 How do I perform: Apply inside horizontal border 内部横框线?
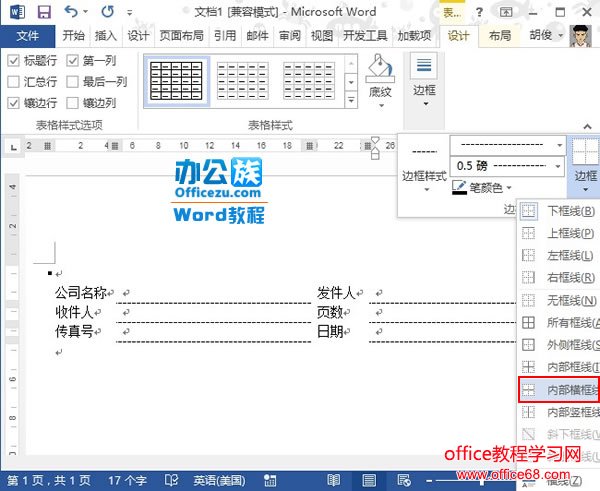click(559, 390)
